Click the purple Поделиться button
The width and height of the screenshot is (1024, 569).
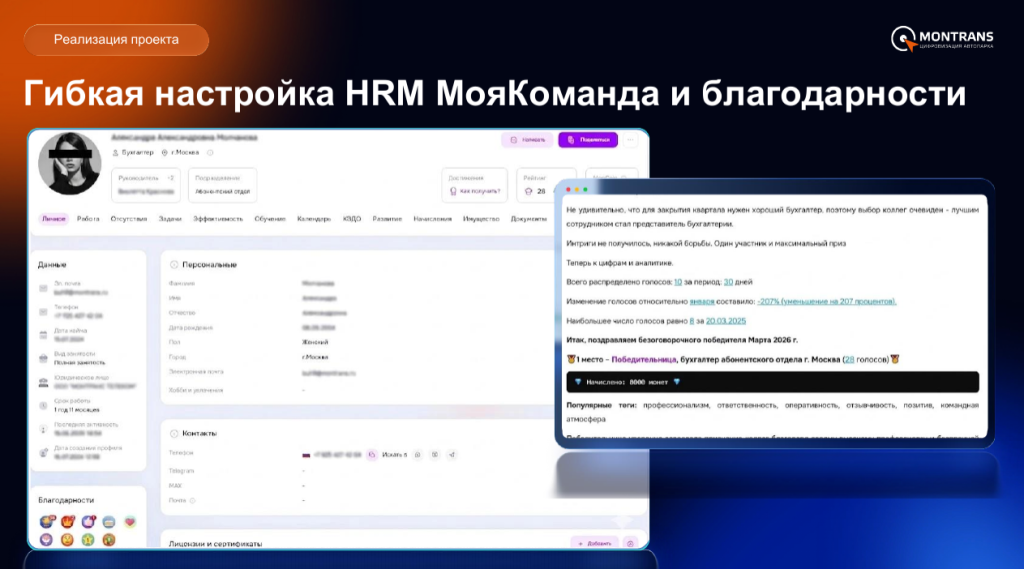588,140
